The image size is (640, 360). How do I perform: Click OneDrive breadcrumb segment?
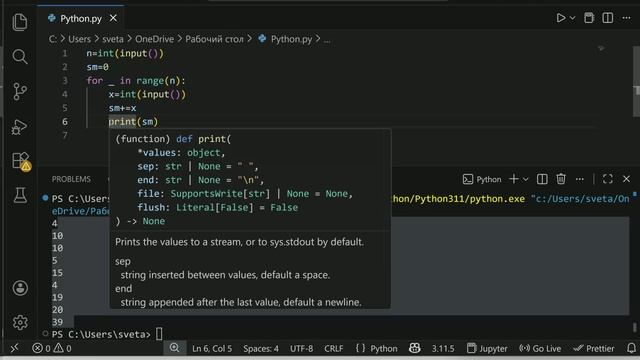[x=154, y=39]
